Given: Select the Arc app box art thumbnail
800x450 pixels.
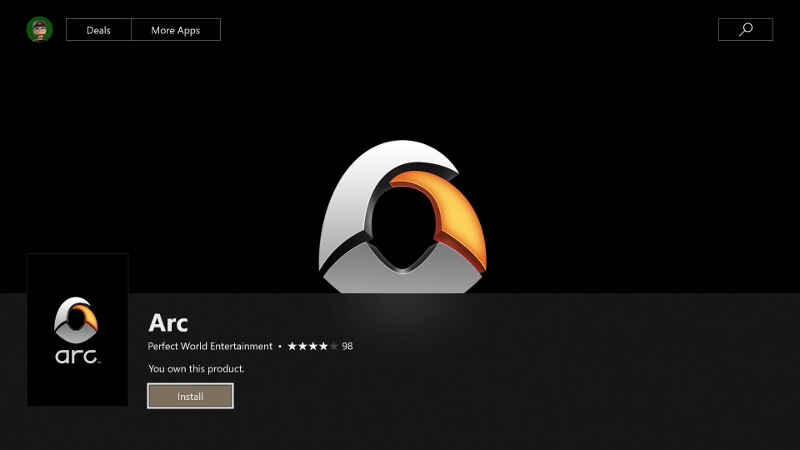Looking at the screenshot, I should (x=78, y=330).
